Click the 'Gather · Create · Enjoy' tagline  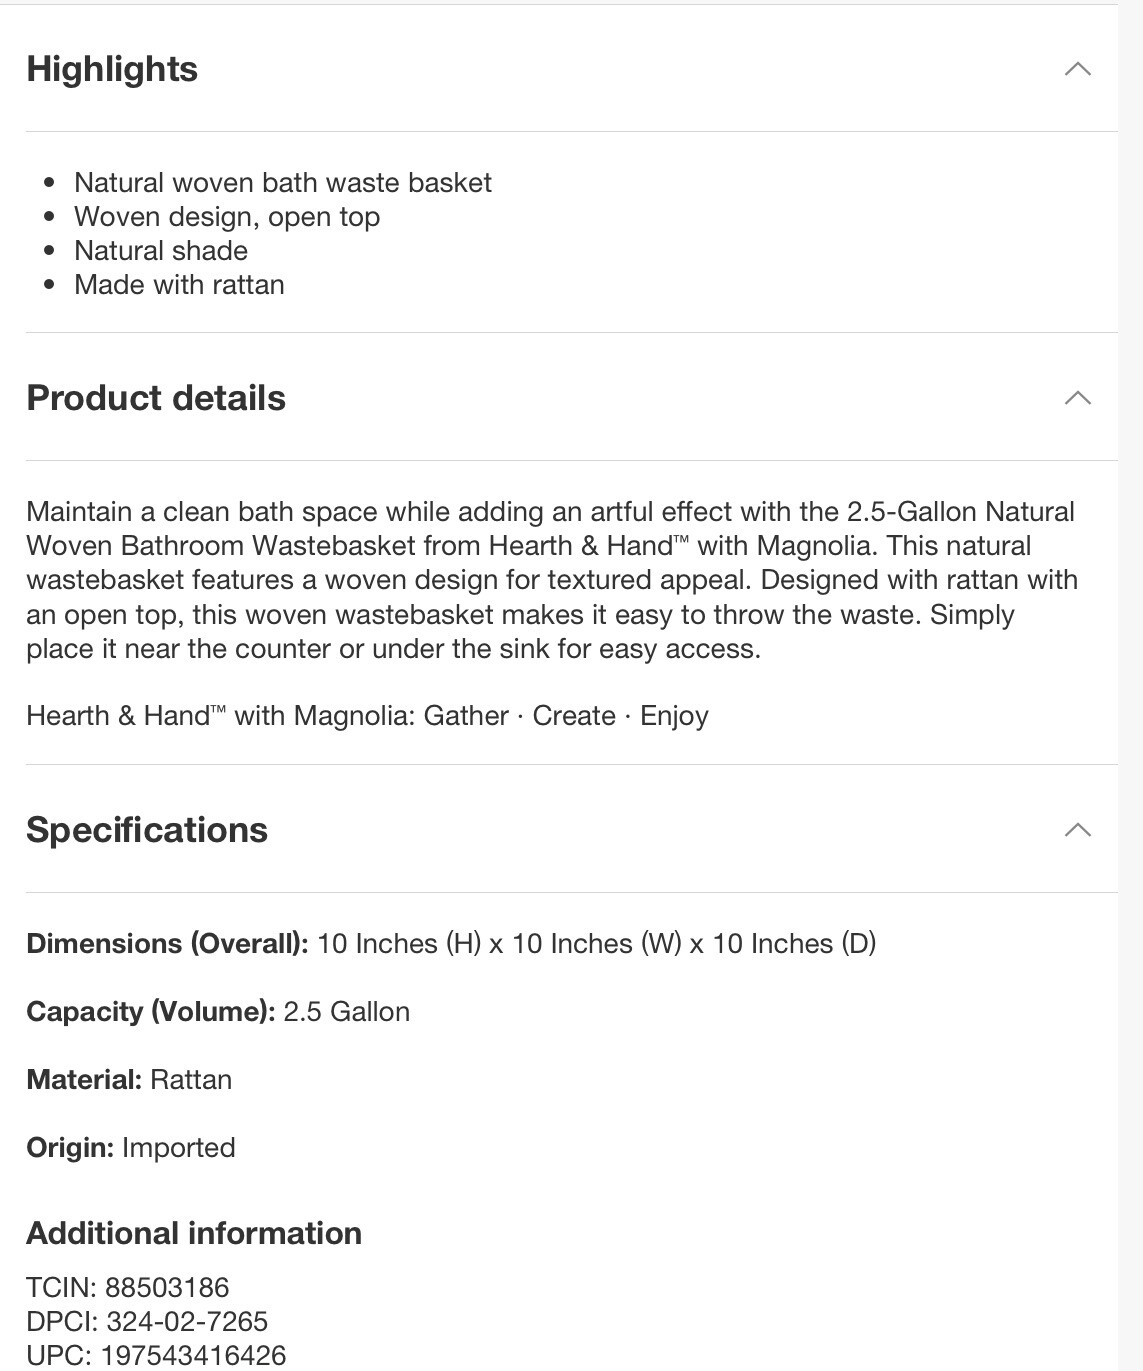(x=566, y=716)
